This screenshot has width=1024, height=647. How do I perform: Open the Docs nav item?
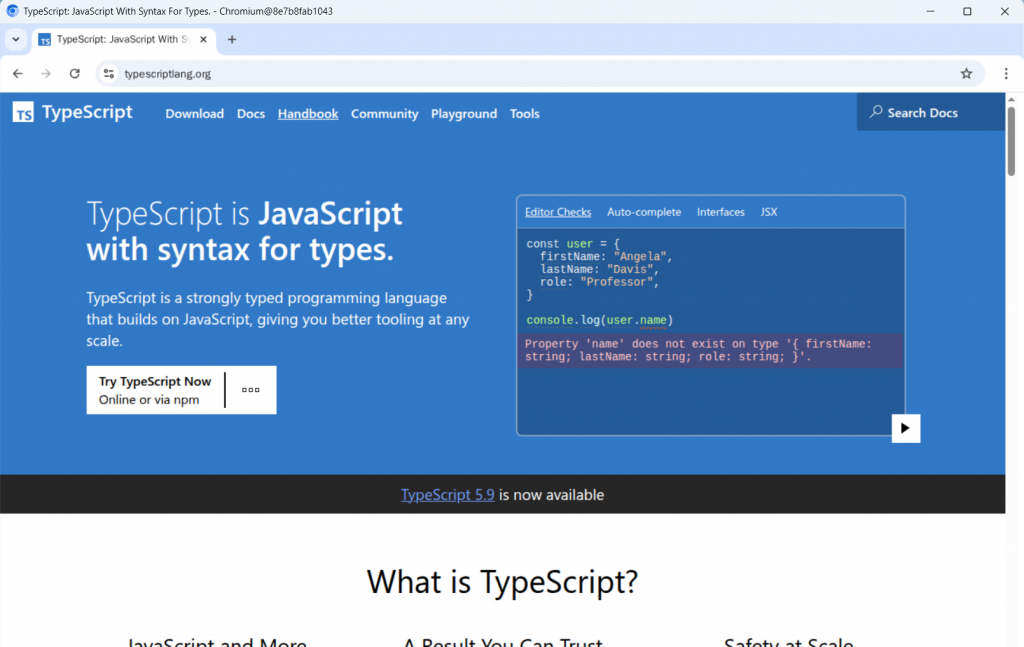tap(251, 114)
